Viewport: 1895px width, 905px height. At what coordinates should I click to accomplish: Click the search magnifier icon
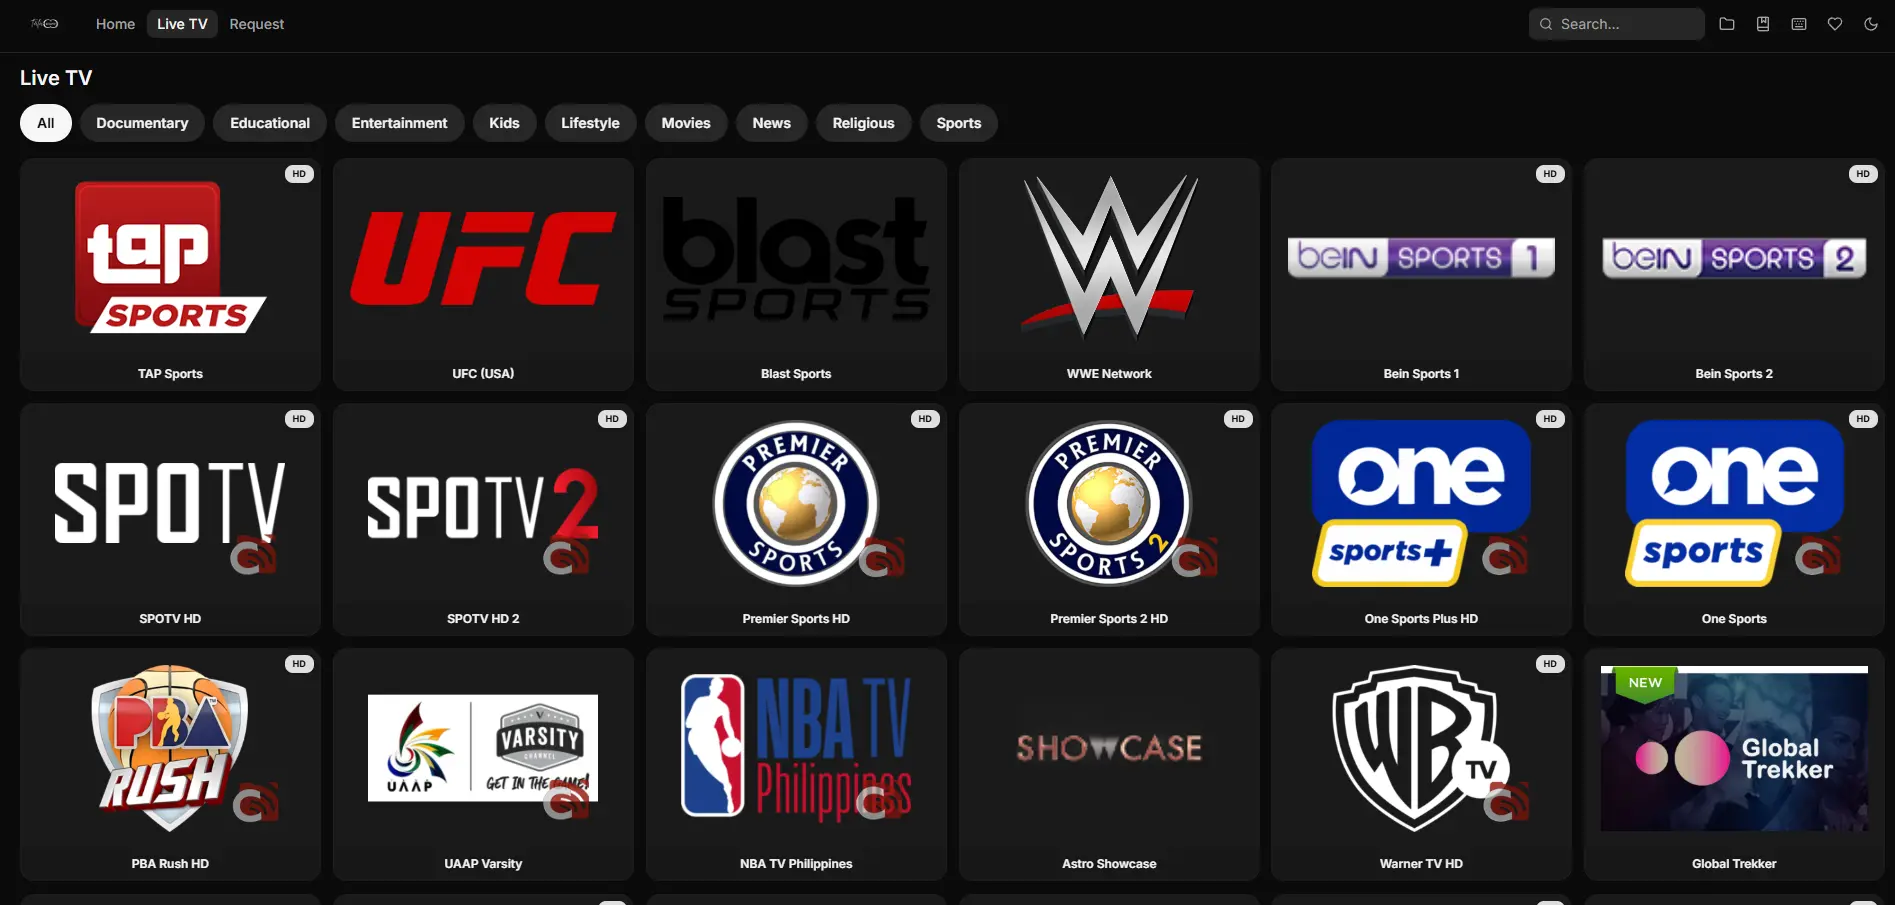pyautogui.click(x=1546, y=24)
